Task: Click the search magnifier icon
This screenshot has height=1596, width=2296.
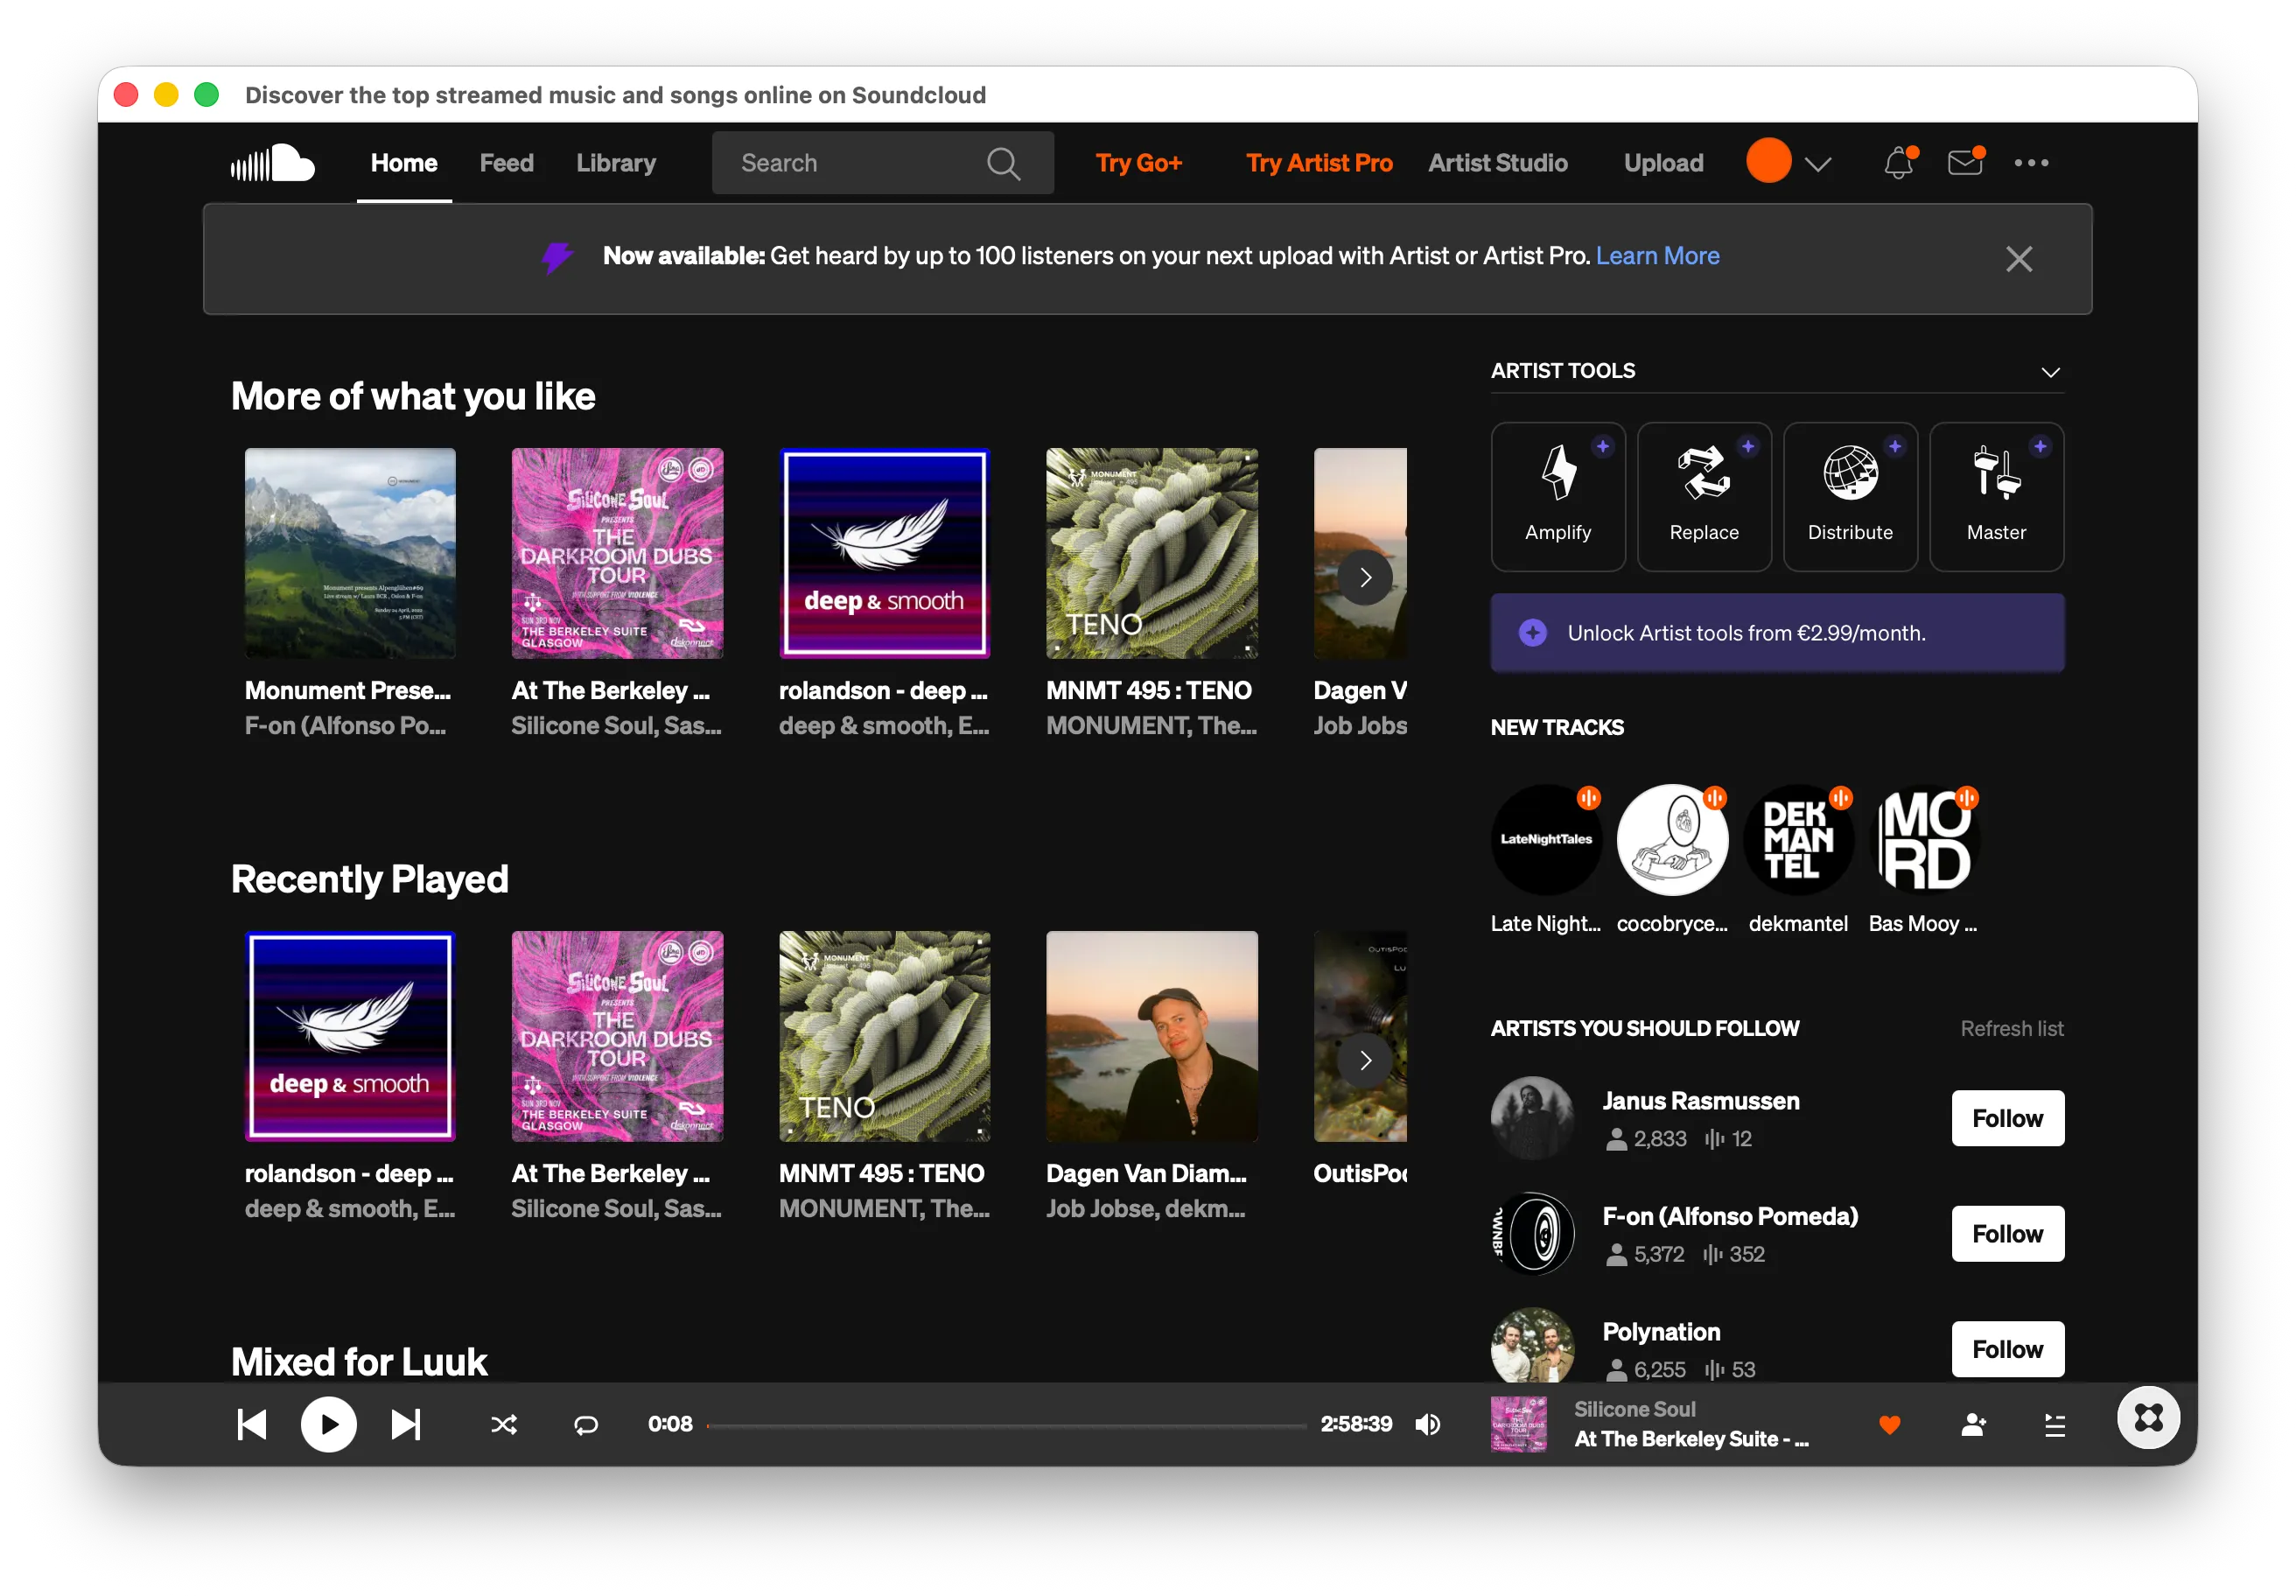Action: [1003, 163]
